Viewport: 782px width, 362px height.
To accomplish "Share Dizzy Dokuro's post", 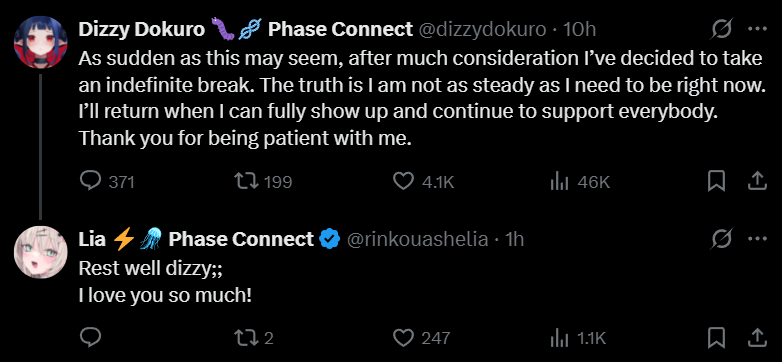I will [x=756, y=181].
